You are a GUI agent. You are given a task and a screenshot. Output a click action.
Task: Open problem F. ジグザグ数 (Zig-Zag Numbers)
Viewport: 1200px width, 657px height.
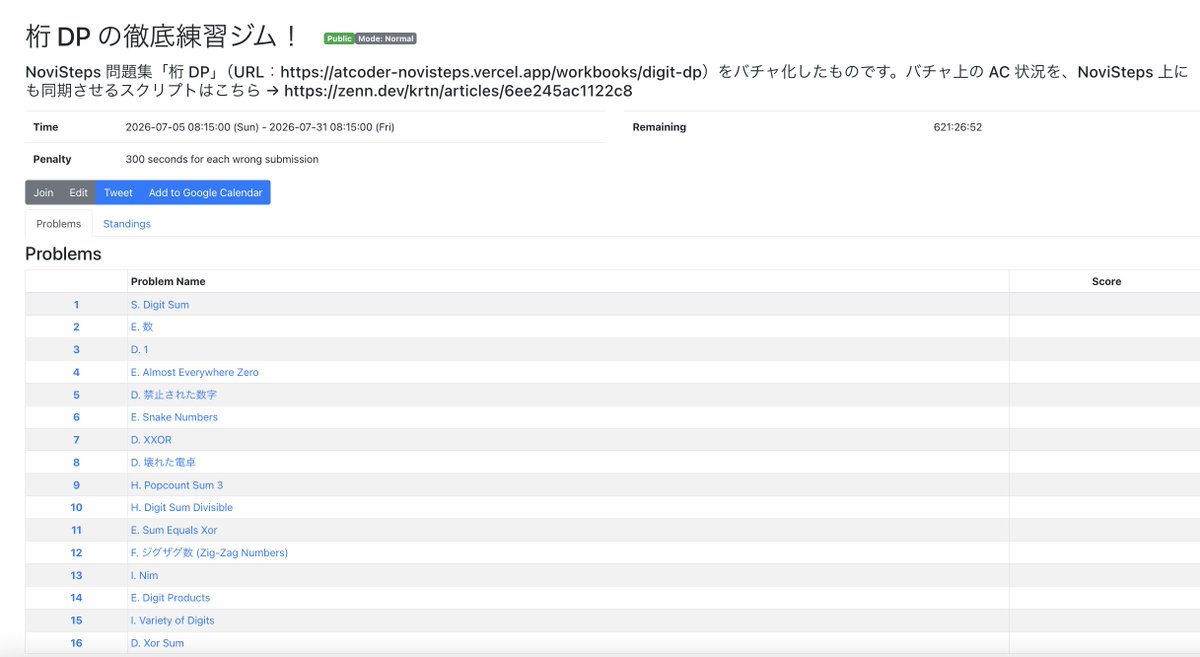point(209,552)
